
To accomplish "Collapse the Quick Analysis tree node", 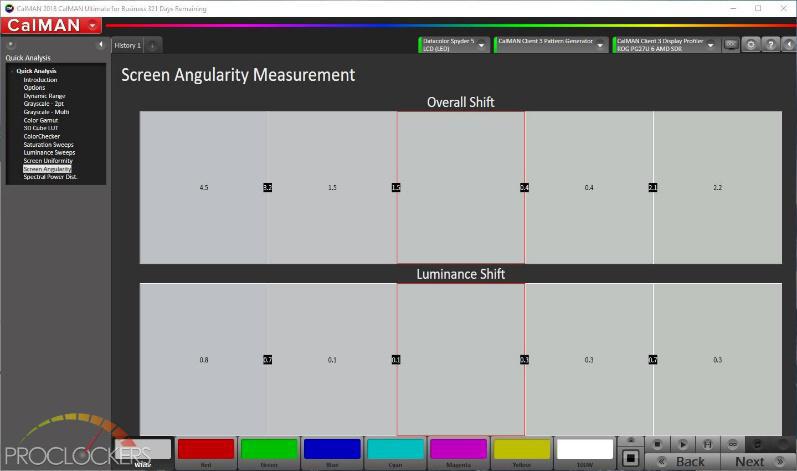I will [12, 71].
